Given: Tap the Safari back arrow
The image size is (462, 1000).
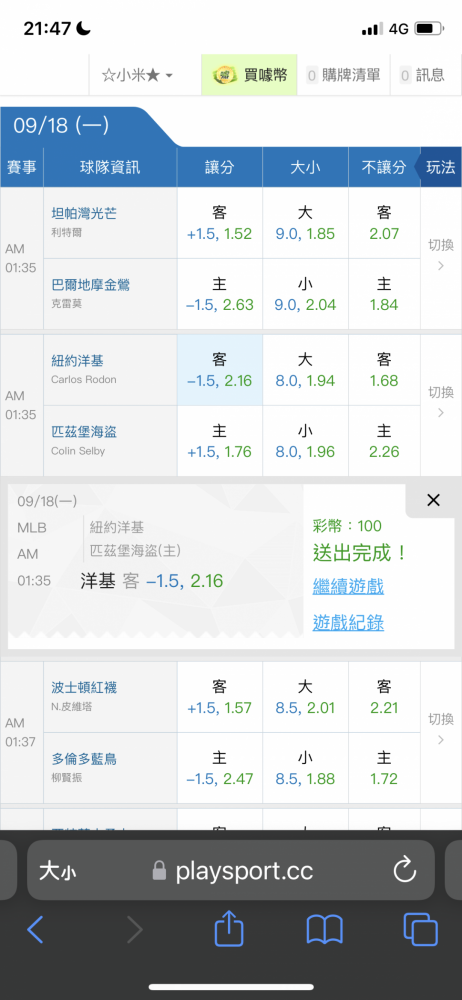Looking at the screenshot, I should click(x=36, y=930).
